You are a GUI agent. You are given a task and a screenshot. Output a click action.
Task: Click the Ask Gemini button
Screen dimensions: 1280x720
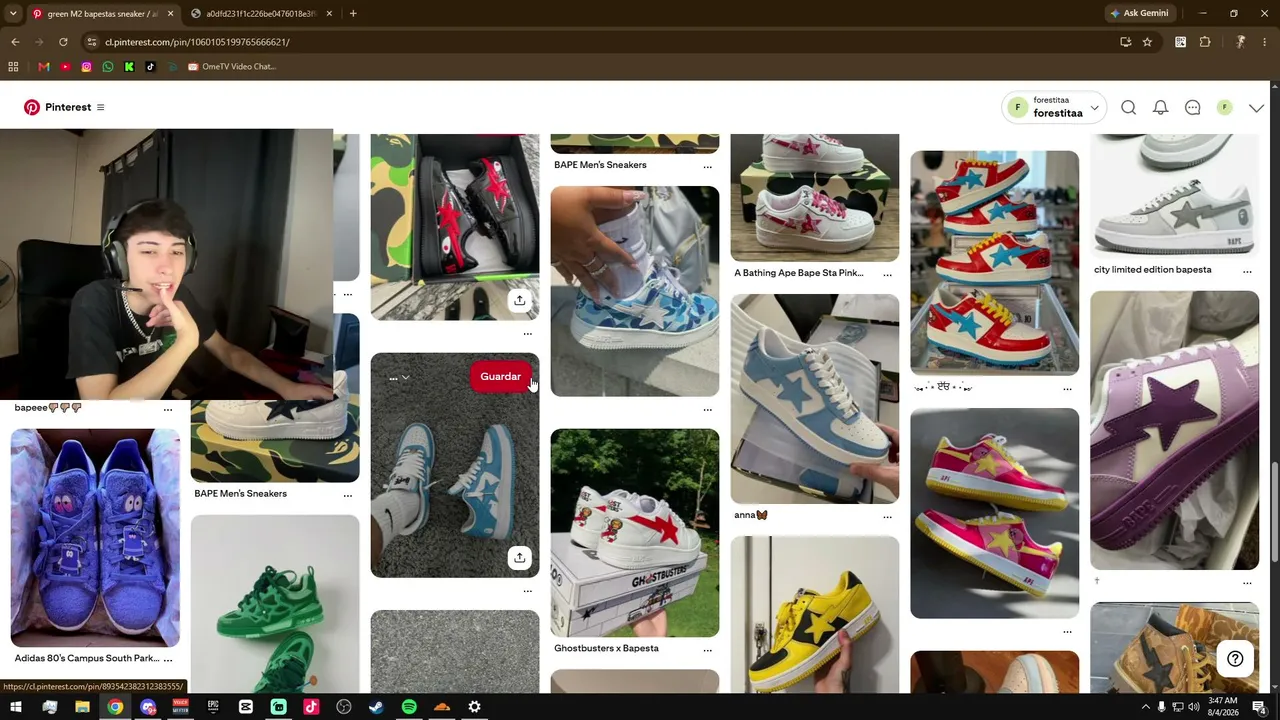click(x=1139, y=13)
